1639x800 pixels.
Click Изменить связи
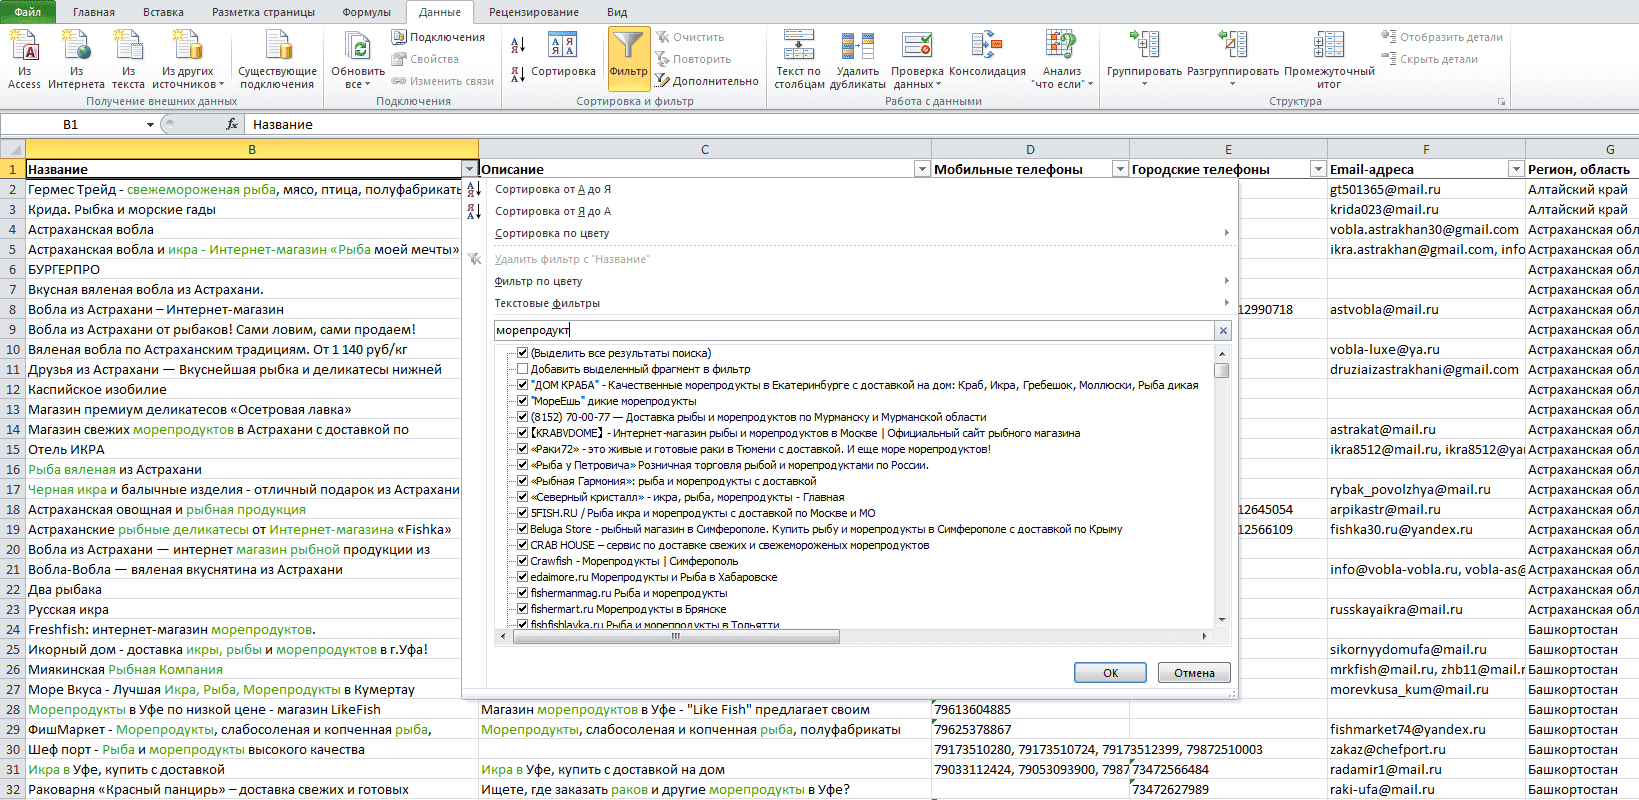coord(443,81)
